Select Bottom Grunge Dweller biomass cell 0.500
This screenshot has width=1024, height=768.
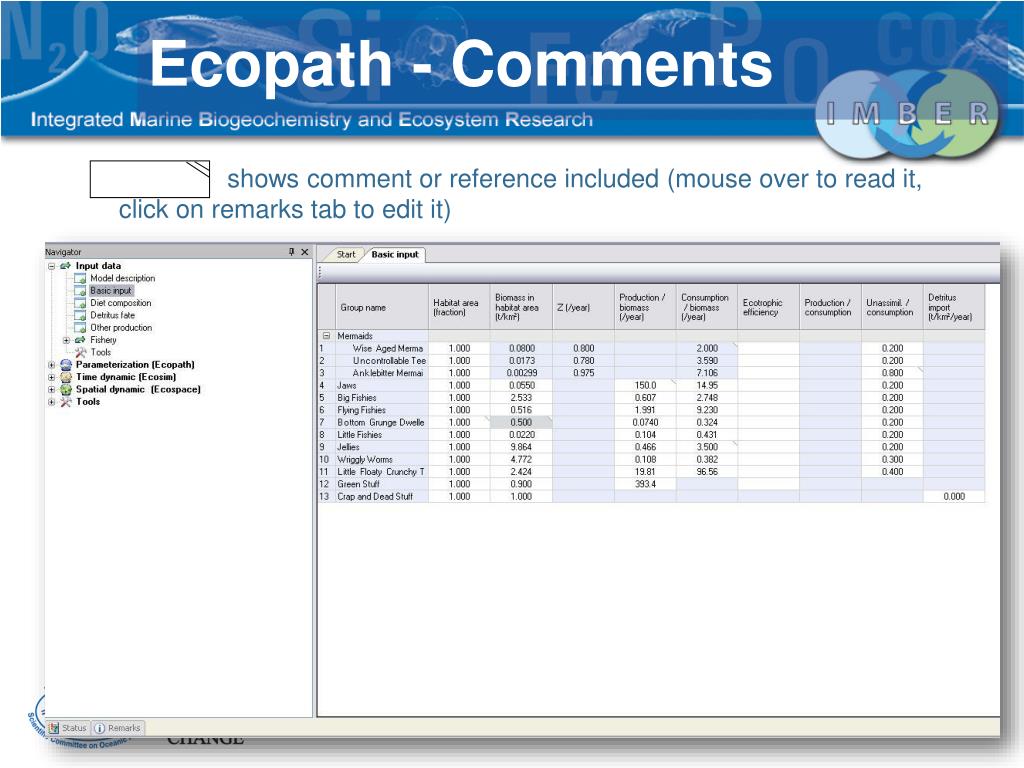click(521, 423)
